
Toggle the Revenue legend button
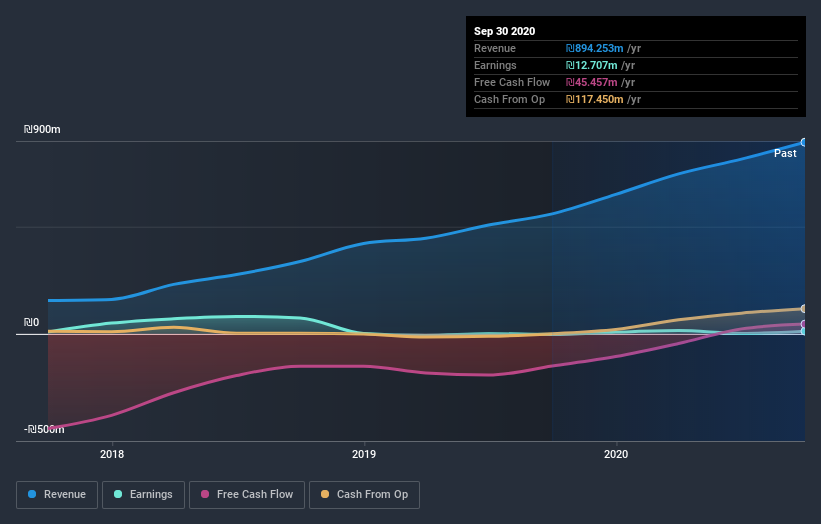click(57, 495)
